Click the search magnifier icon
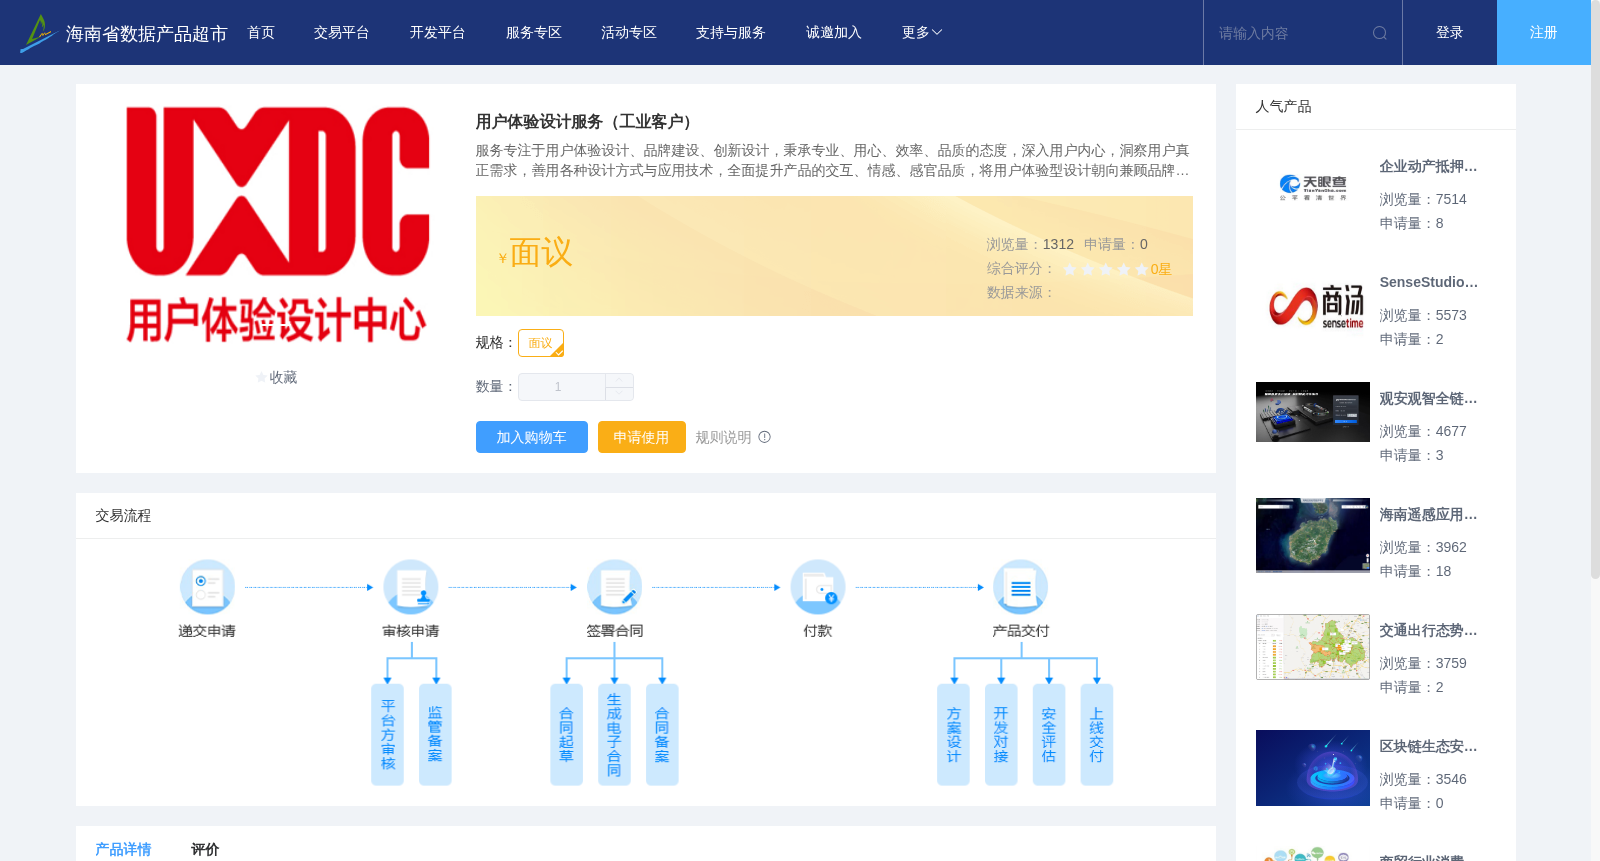1600x861 pixels. (x=1379, y=33)
